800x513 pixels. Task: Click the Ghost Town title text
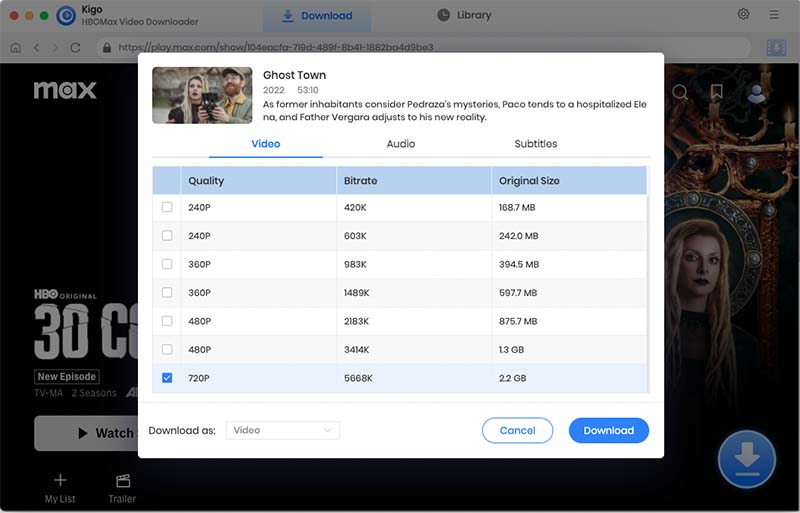point(294,75)
